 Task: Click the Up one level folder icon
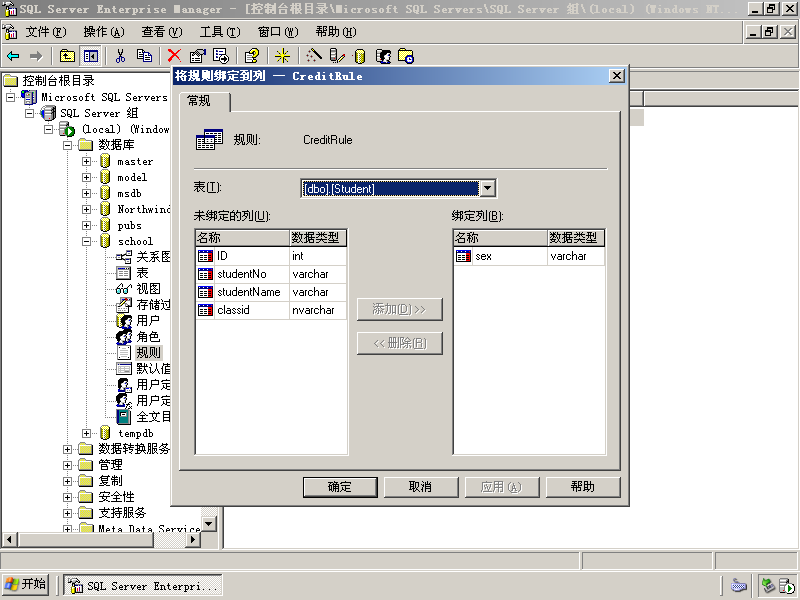(67, 56)
